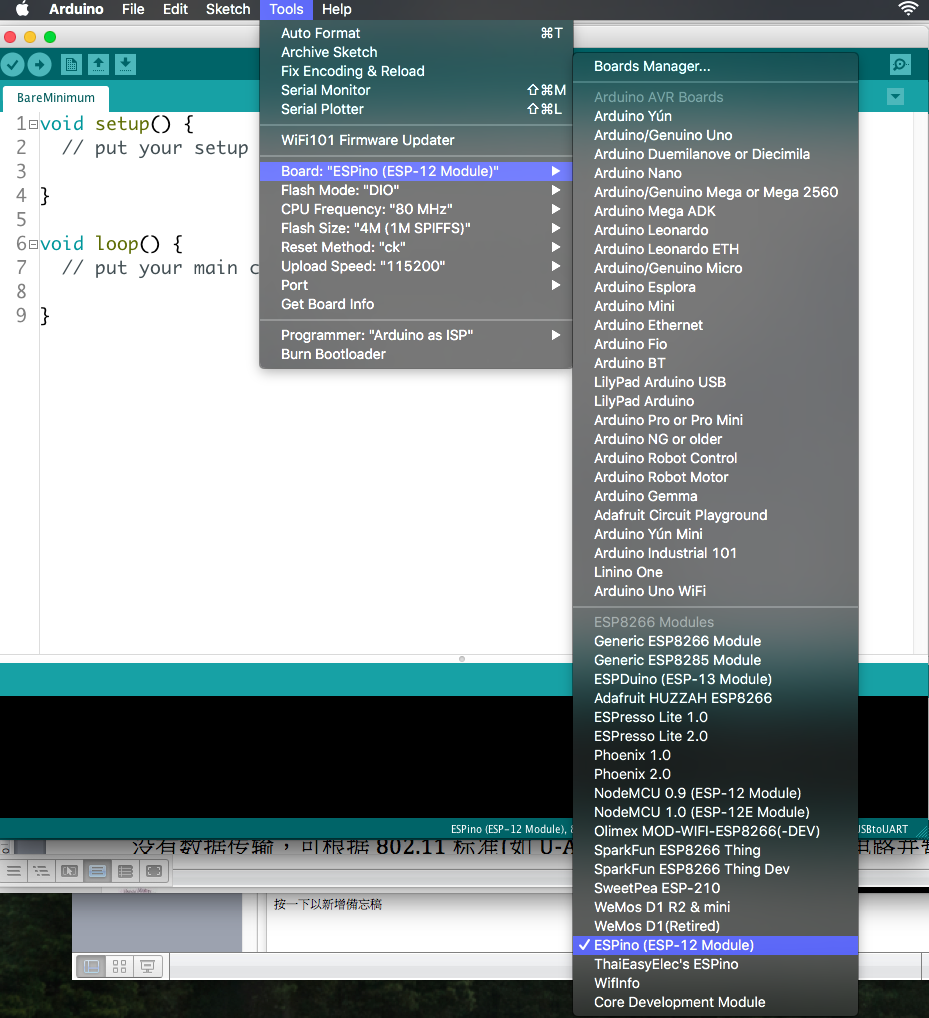Viewport: 929px width, 1018px height.
Task: Open the Edit menu
Action: coord(175,9)
